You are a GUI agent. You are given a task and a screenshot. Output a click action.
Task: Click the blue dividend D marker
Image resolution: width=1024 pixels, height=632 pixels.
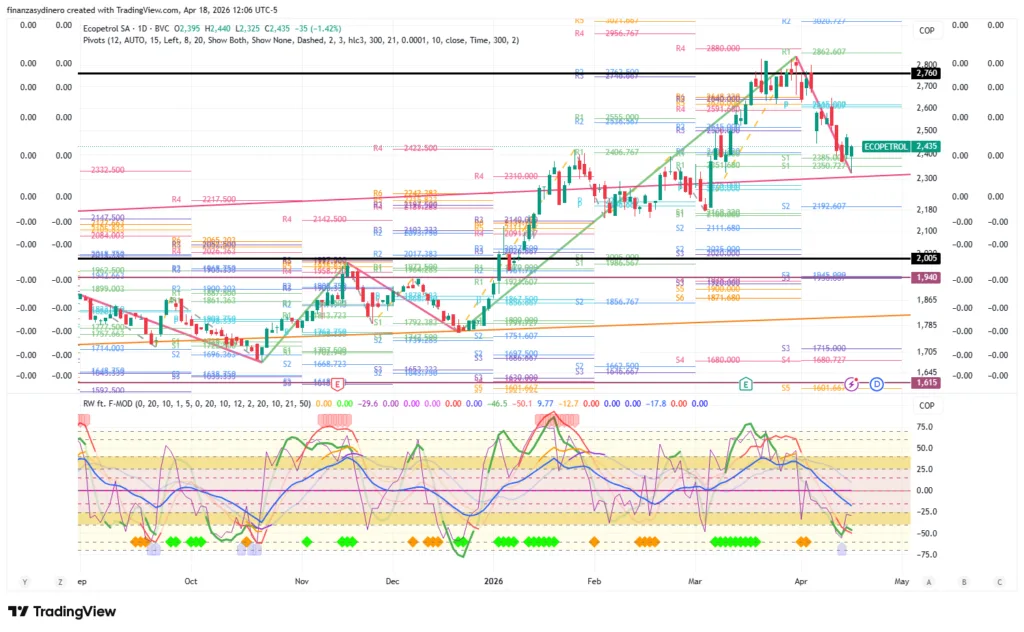pyautogui.click(x=876, y=384)
